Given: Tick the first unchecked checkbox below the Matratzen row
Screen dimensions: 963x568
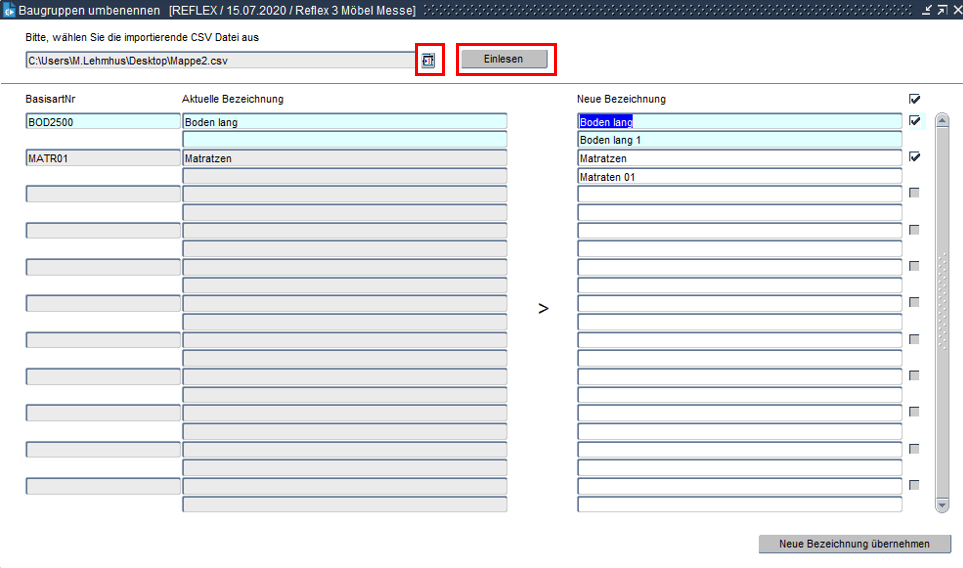Looking at the screenshot, I should [x=914, y=193].
